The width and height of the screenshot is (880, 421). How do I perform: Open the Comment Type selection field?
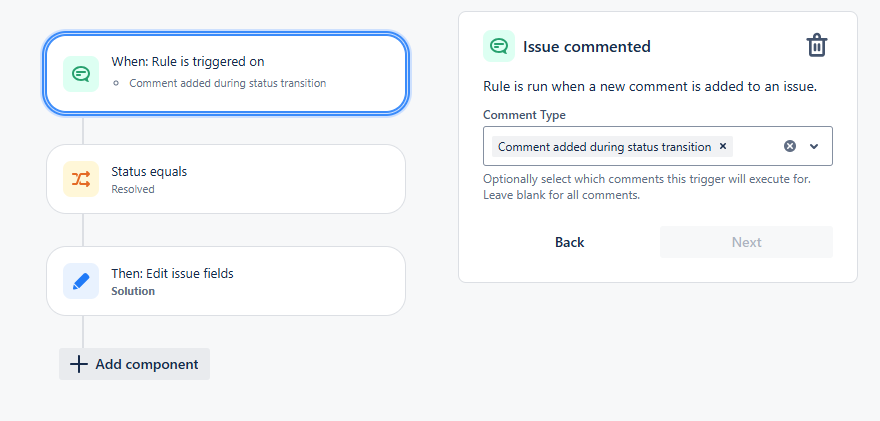click(x=658, y=146)
